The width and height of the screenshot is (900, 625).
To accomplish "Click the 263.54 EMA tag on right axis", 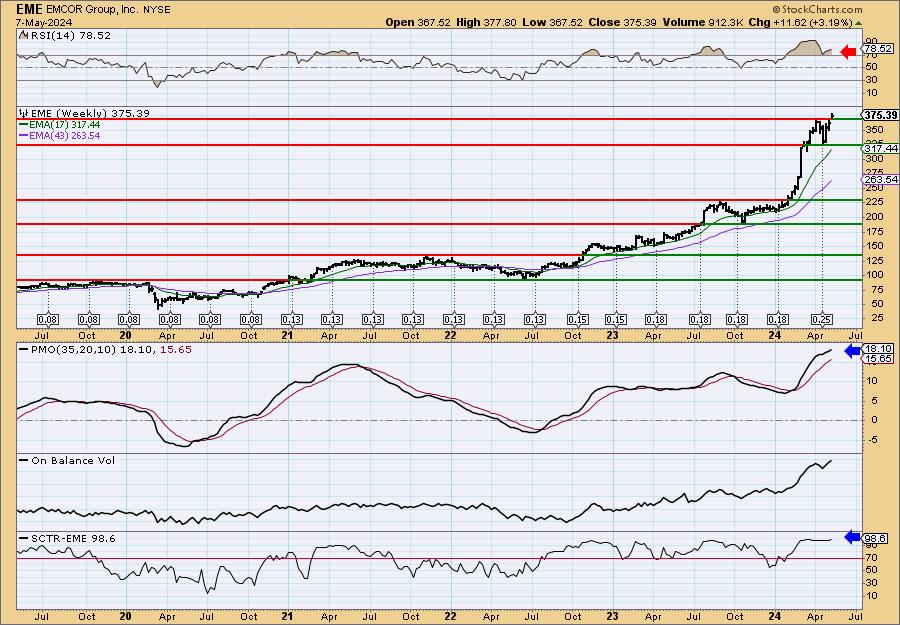I will point(881,180).
